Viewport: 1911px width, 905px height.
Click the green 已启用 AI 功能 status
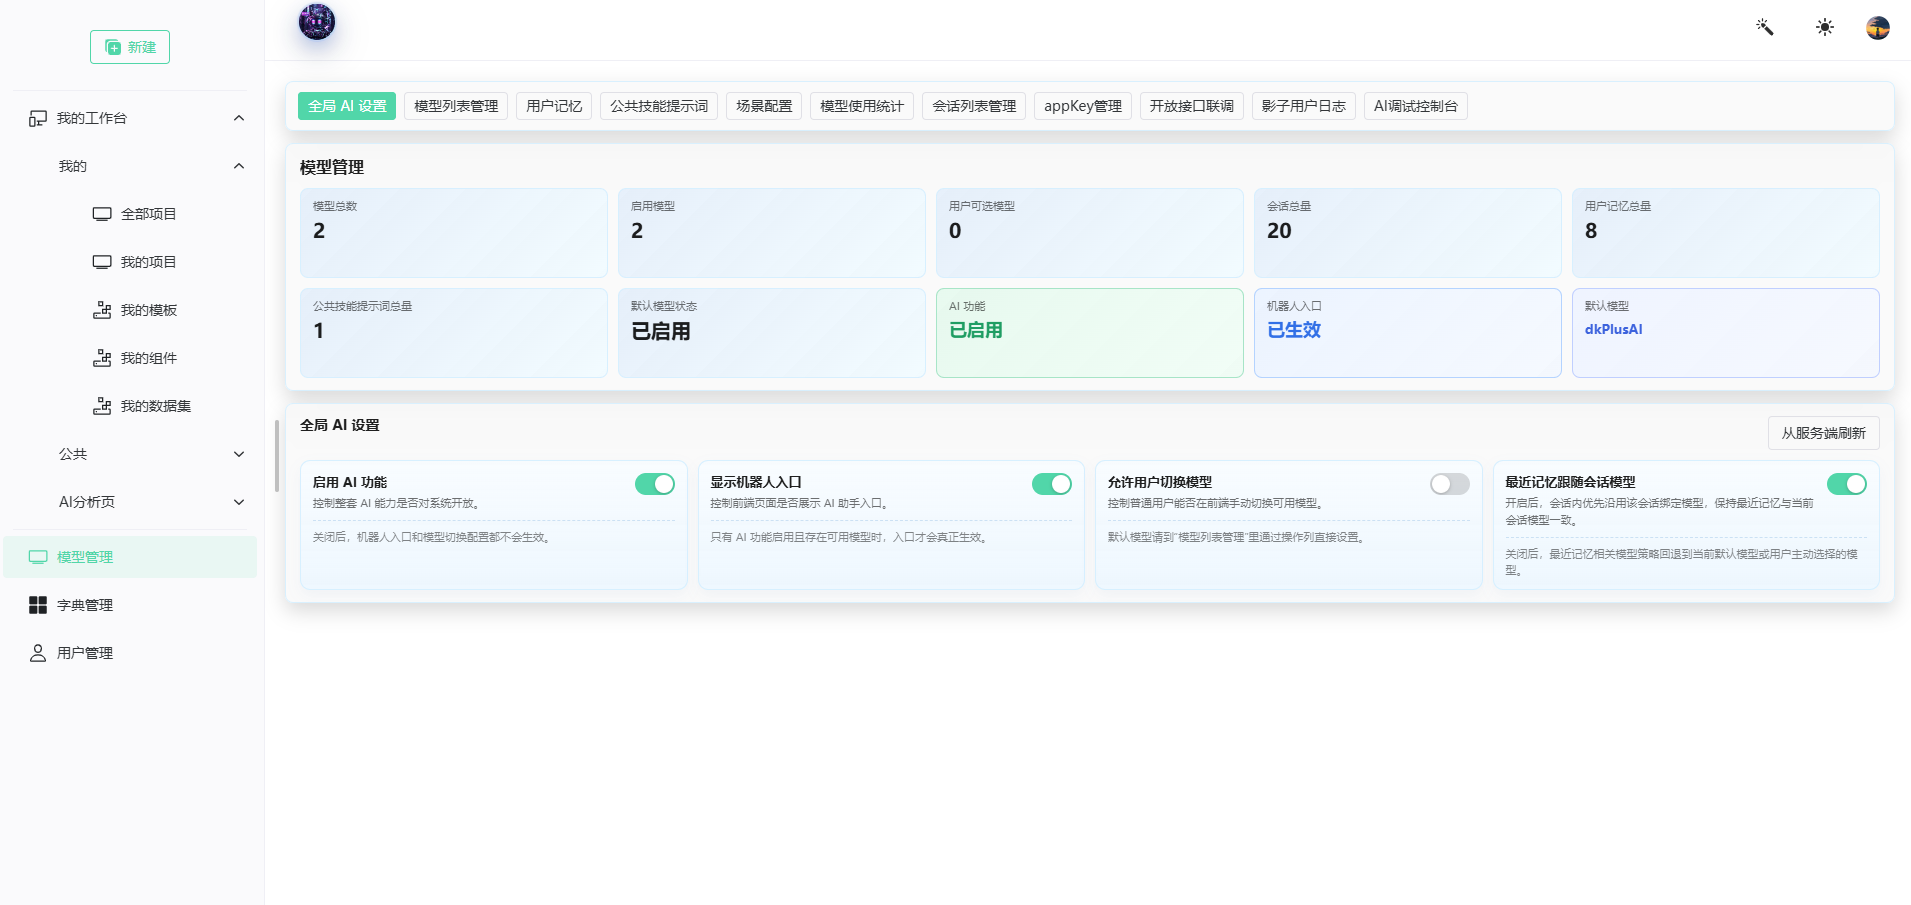[976, 330]
